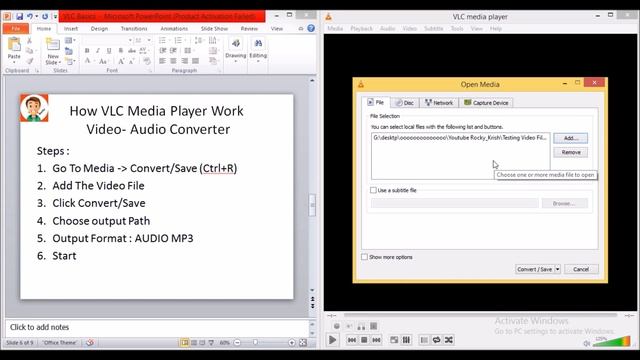The image size is (640, 360).
Task: Click the Undo icon in PowerPoint title bar
Action: (29, 17)
